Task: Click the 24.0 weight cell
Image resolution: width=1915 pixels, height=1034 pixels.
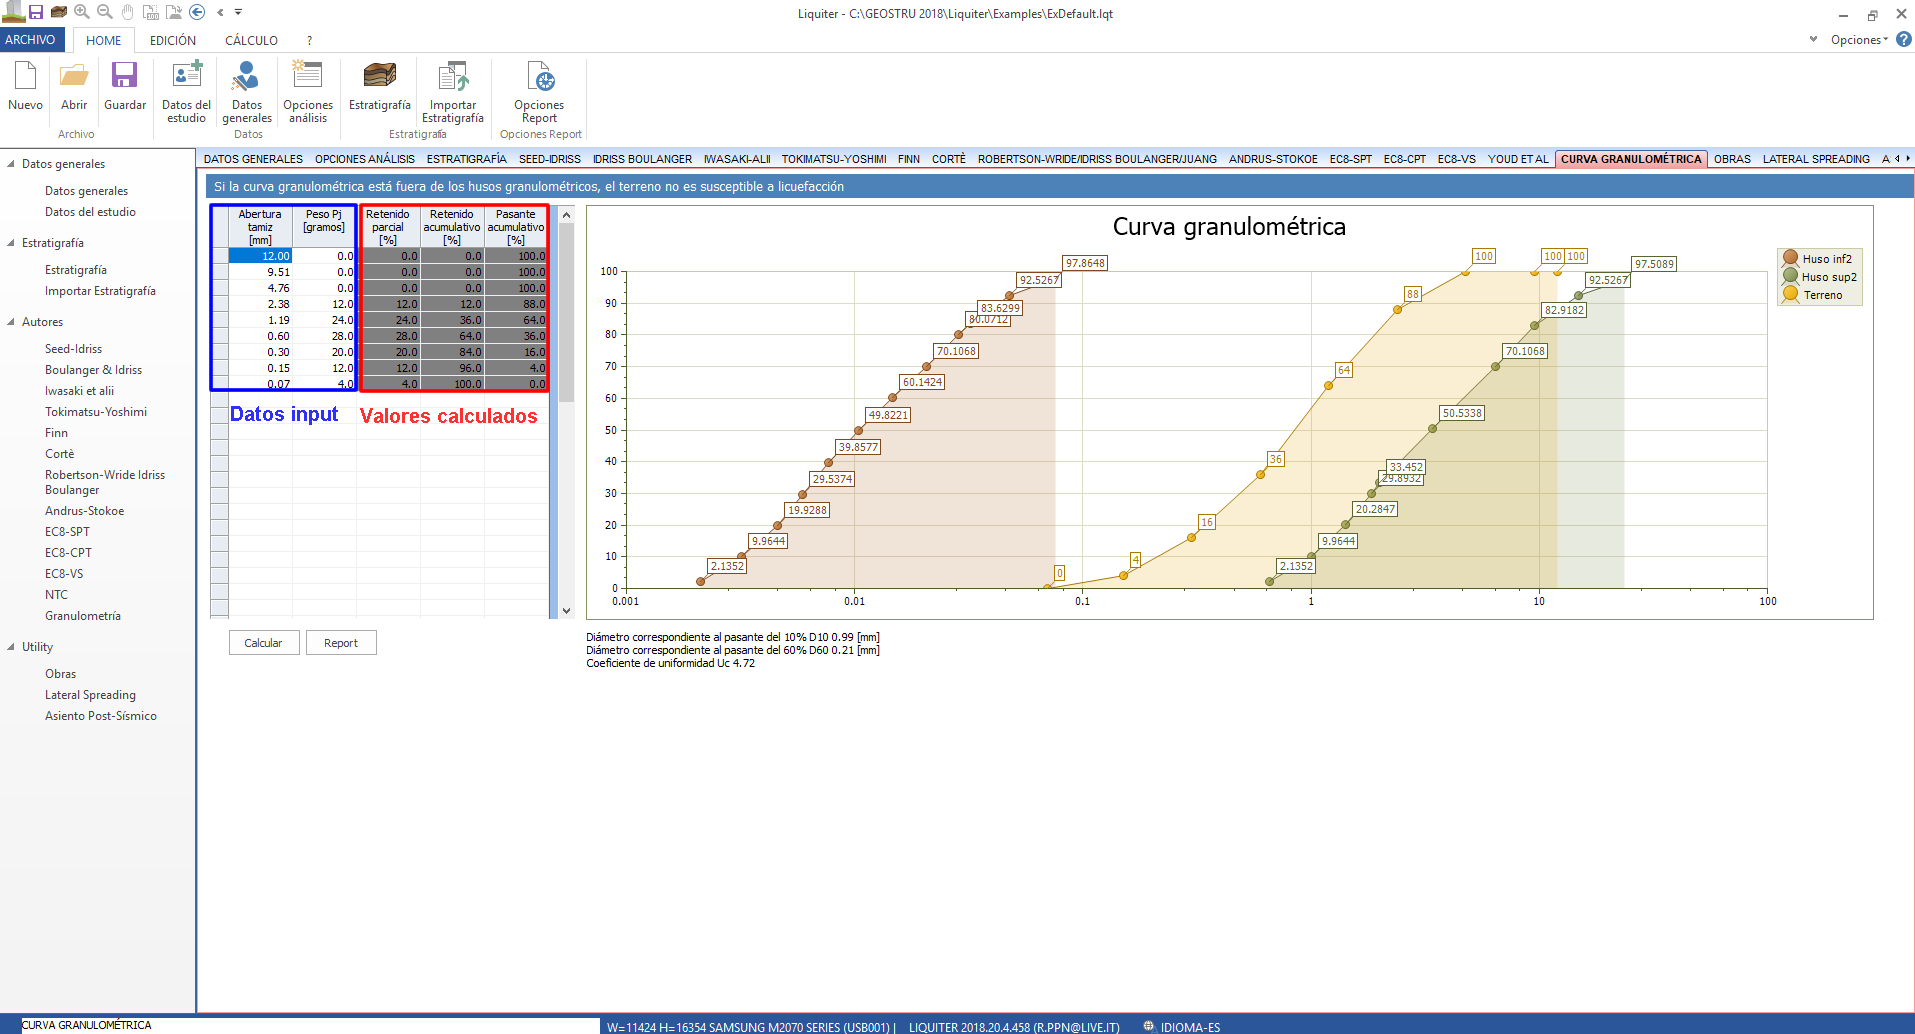Action: (324, 320)
